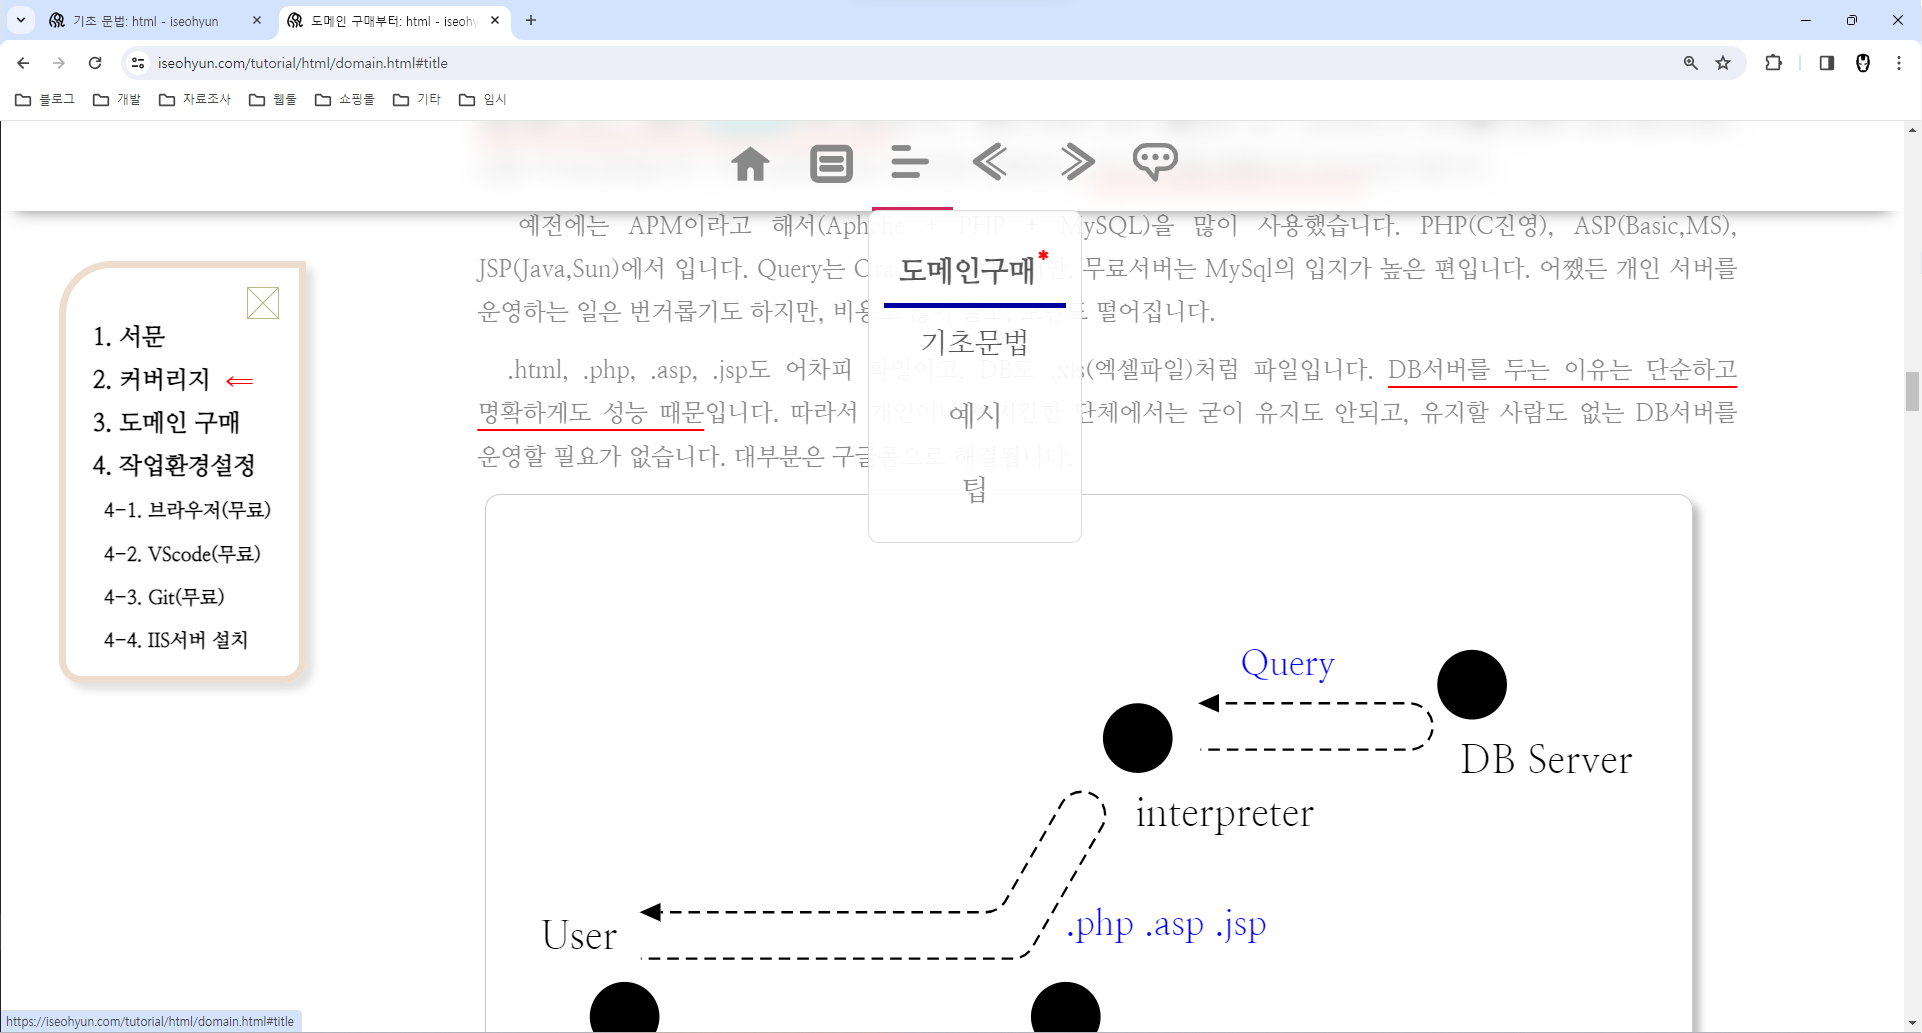Jump to section 2. 커버리지
1922x1033 pixels.
pyautogui.click(x=151, y=379)
